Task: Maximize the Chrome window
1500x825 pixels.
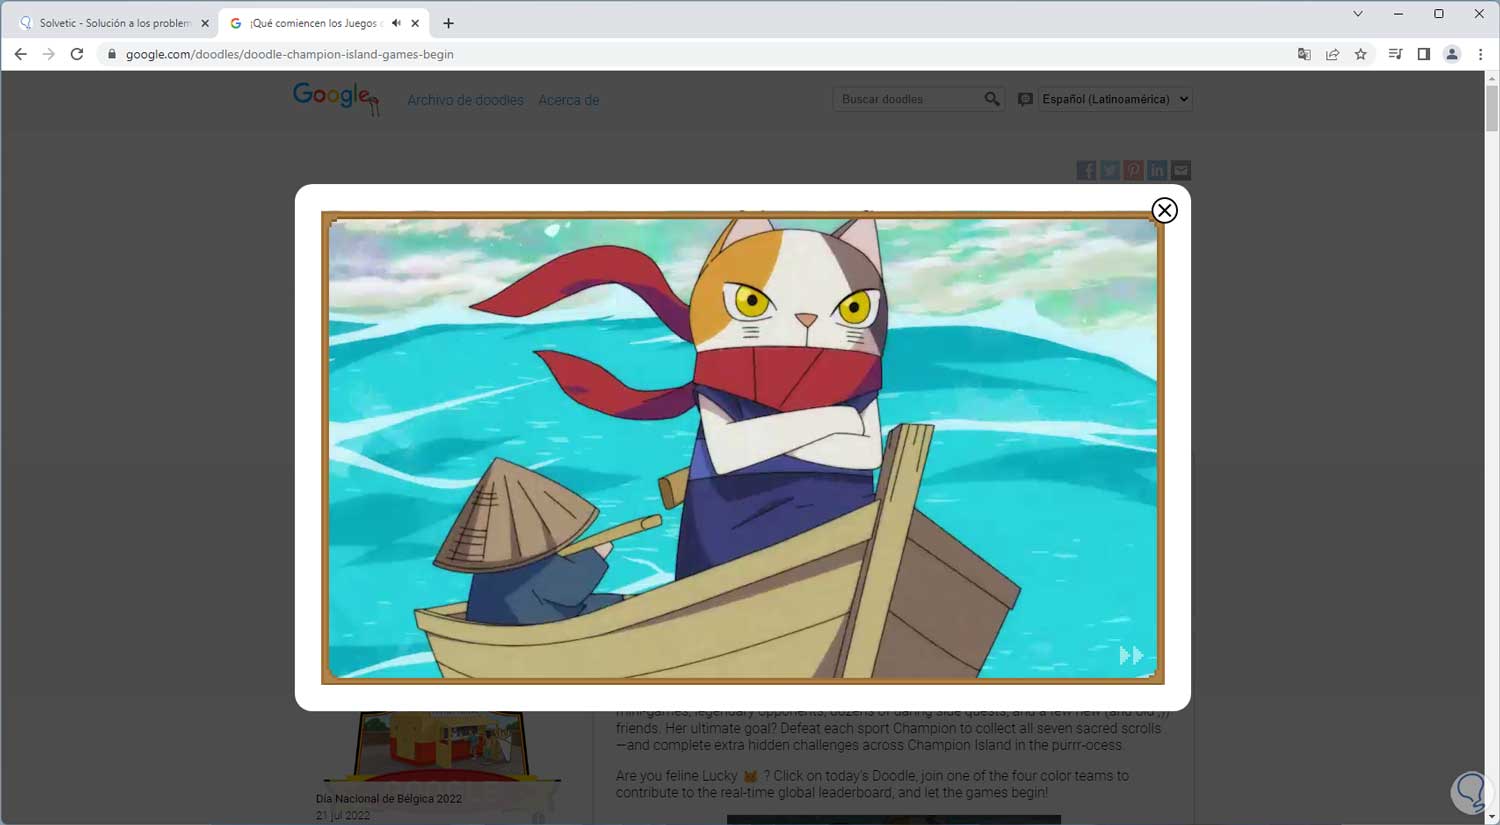Action: pos(1438,14)
